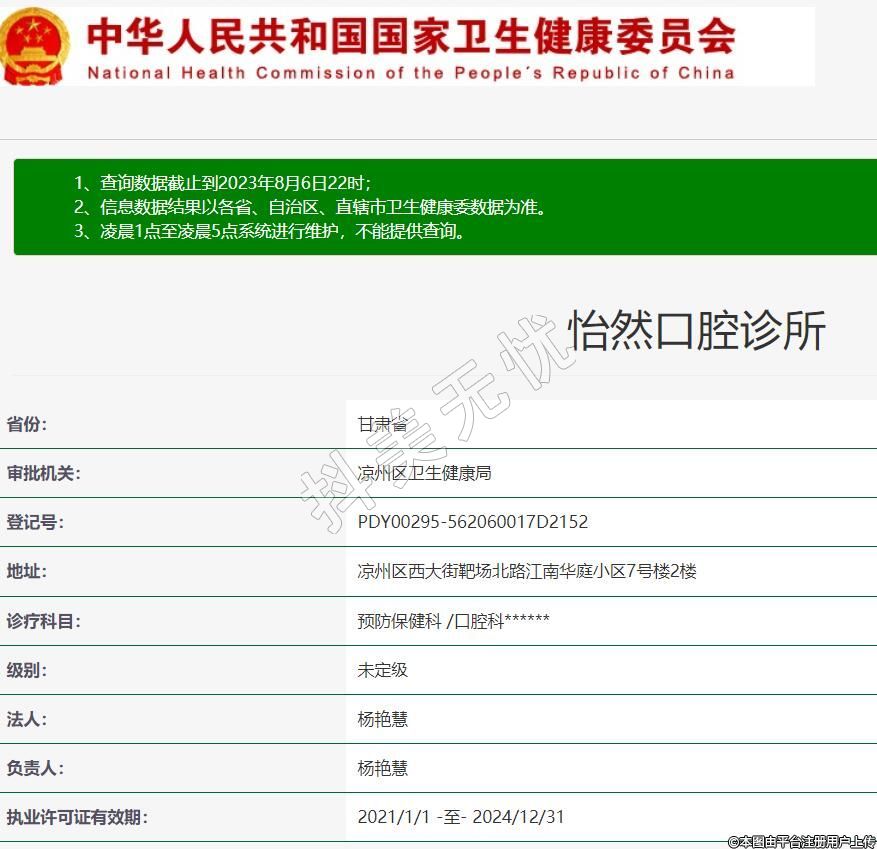Click the clinic name heading 怡然口腔诊所
Screen dimensions: 877x849
[697, 331]
